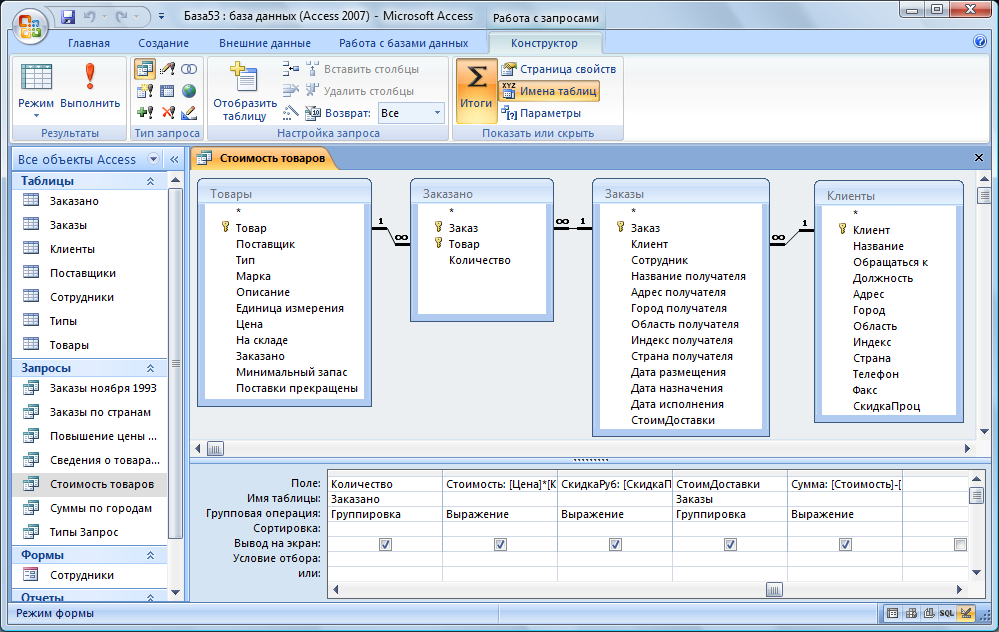Click the design grid horizontal scroll thumb
The width and height of the screenshot is (999, 632).
tap(774, 589)
